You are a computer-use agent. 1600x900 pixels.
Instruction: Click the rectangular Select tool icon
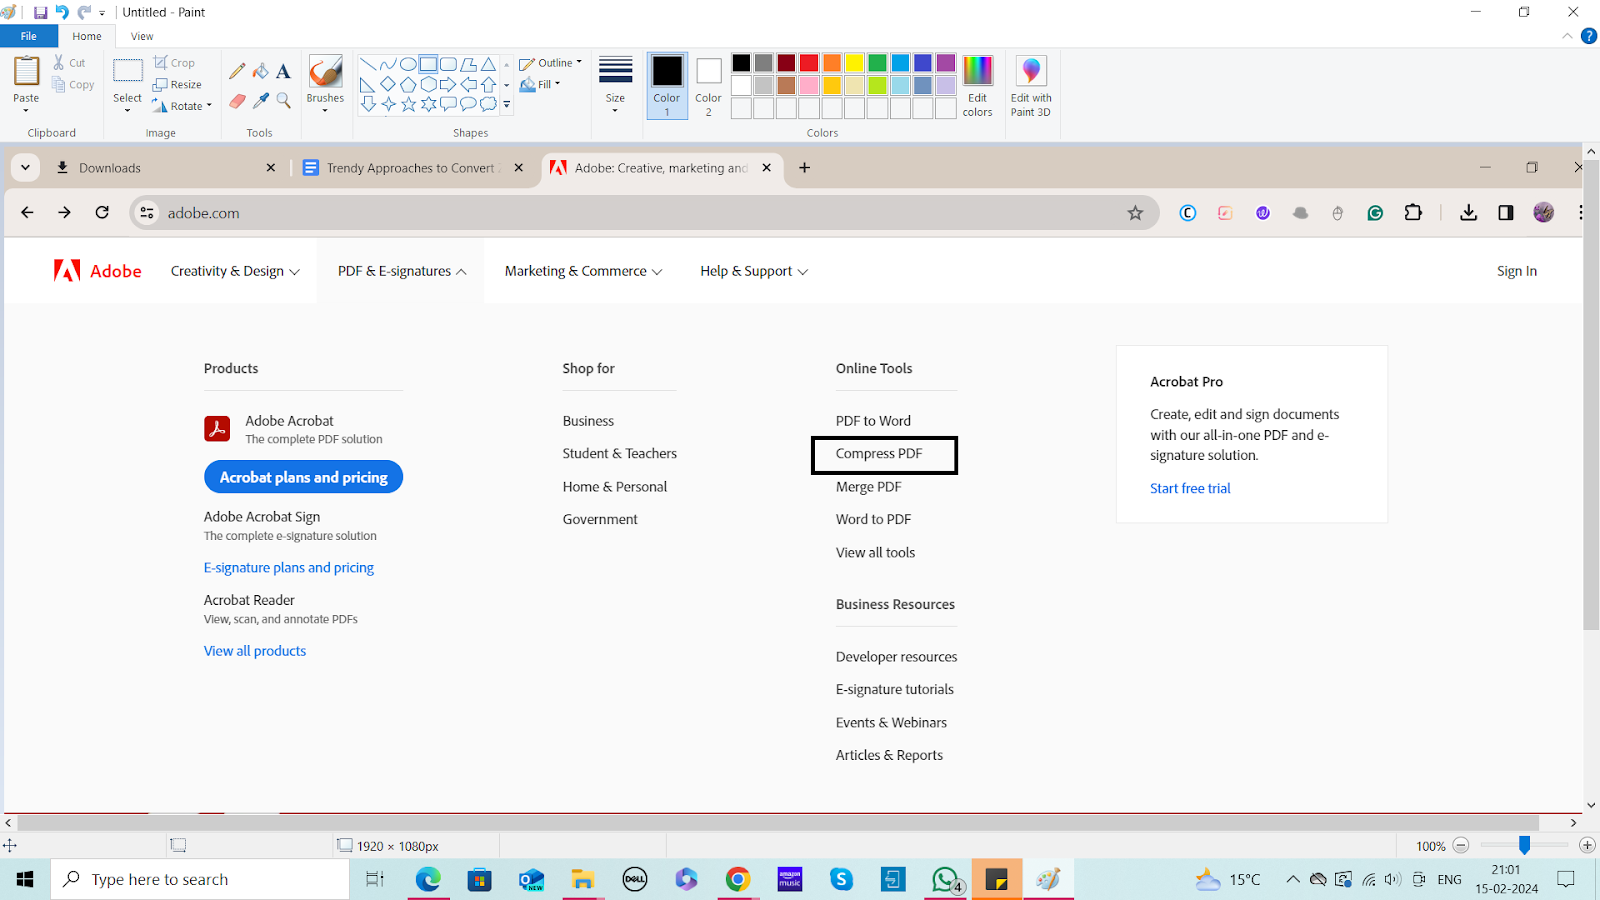click(x=128, y=71)
